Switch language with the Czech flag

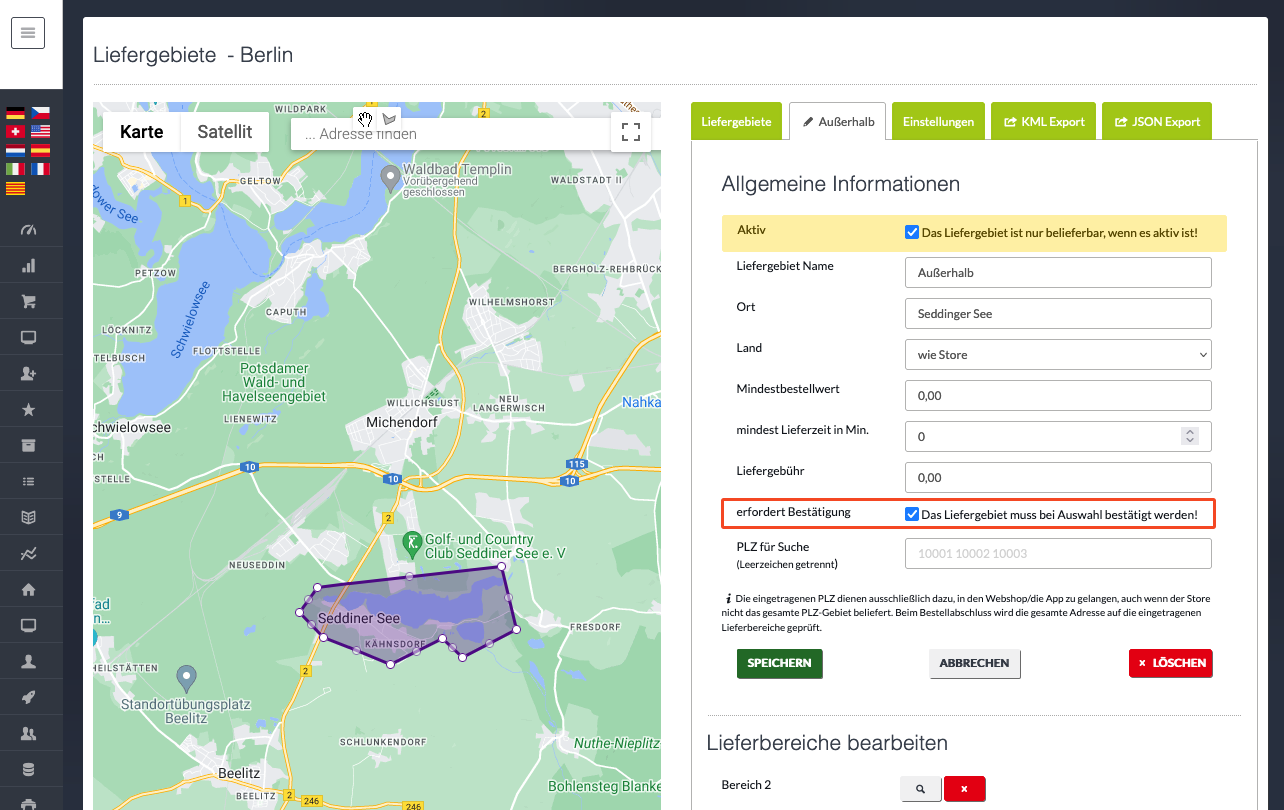40,113
